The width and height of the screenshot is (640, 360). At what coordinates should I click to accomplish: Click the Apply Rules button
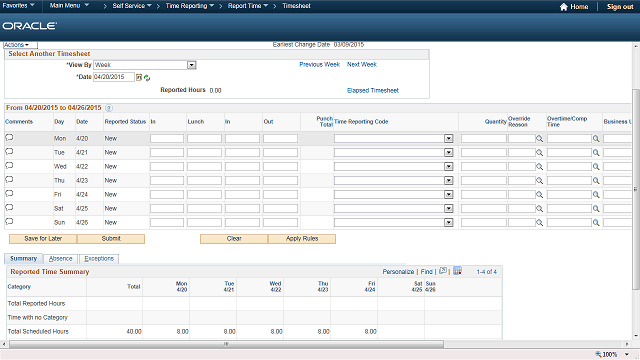coord(302,239)
